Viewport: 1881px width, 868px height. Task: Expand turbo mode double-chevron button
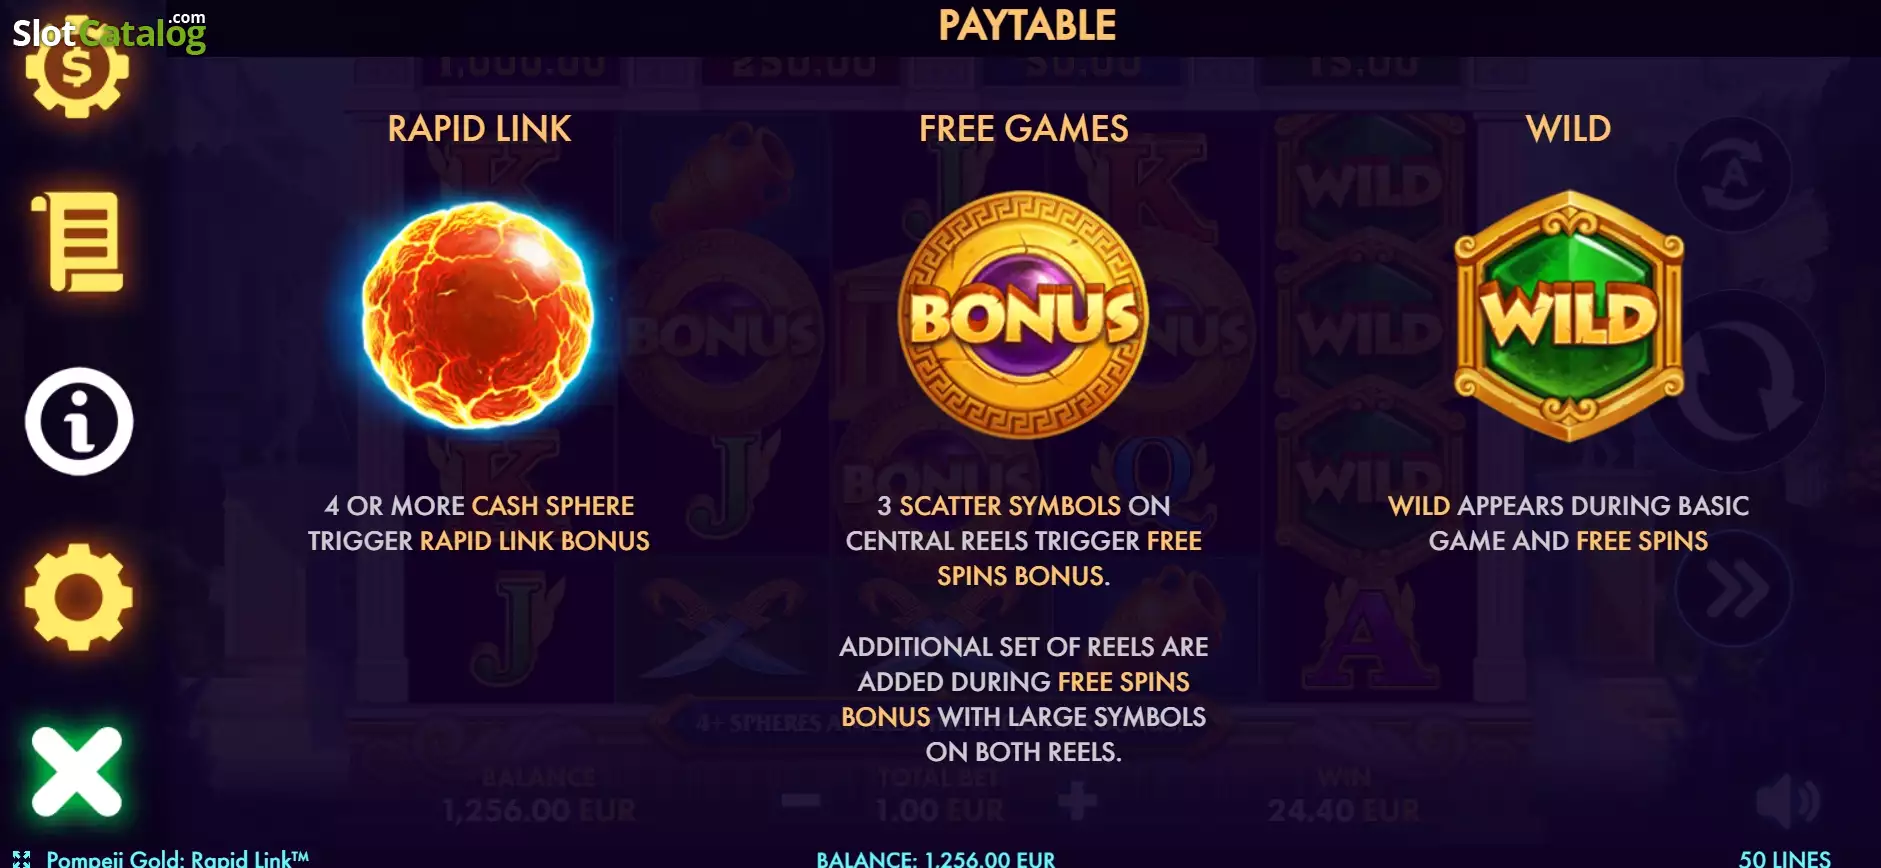[1733, 590]
